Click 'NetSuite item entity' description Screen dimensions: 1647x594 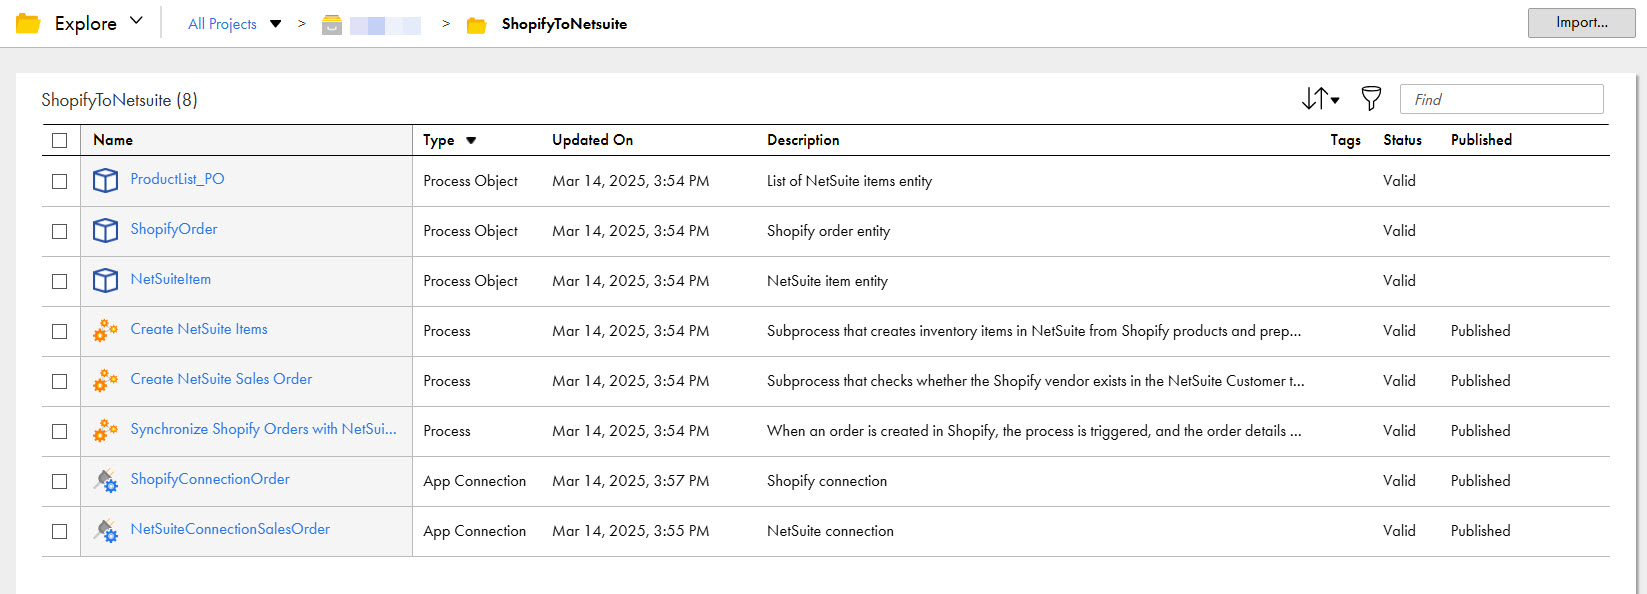pos(827,281)
